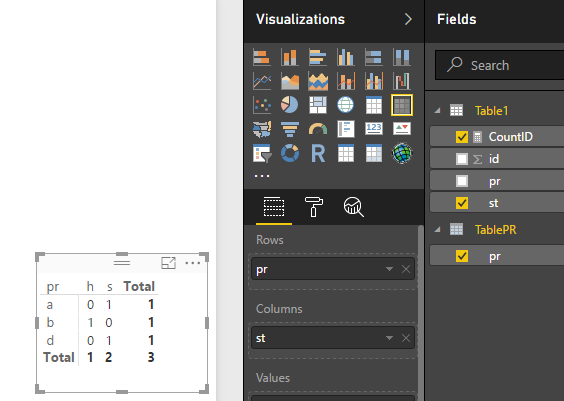Select the stacked column chart visualization

click(x=290, y=58)
